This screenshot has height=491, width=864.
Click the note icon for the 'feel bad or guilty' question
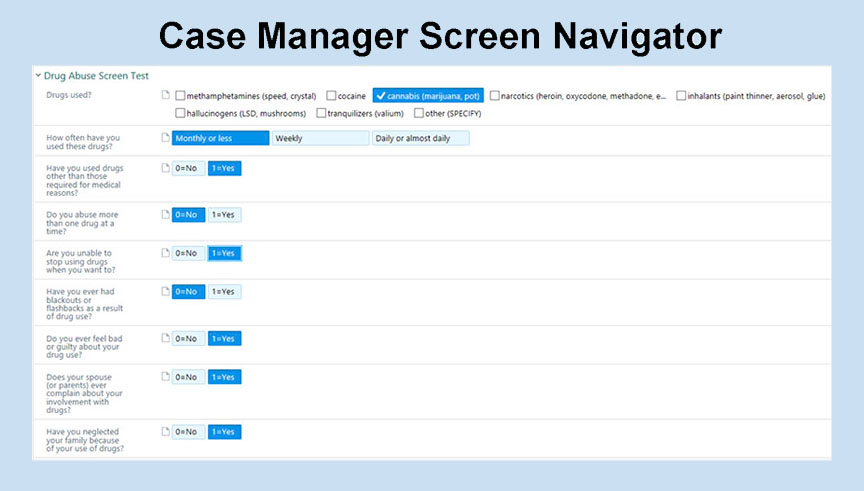[166, 338]
